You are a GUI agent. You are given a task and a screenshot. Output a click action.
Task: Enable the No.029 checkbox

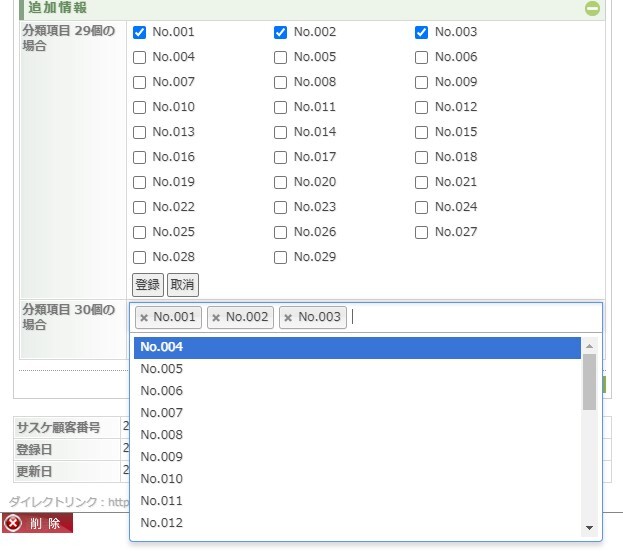coord(281,257)
